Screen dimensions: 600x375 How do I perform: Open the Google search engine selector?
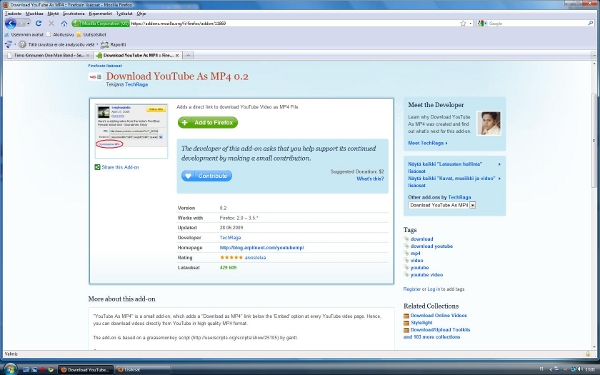click(483, 23)
